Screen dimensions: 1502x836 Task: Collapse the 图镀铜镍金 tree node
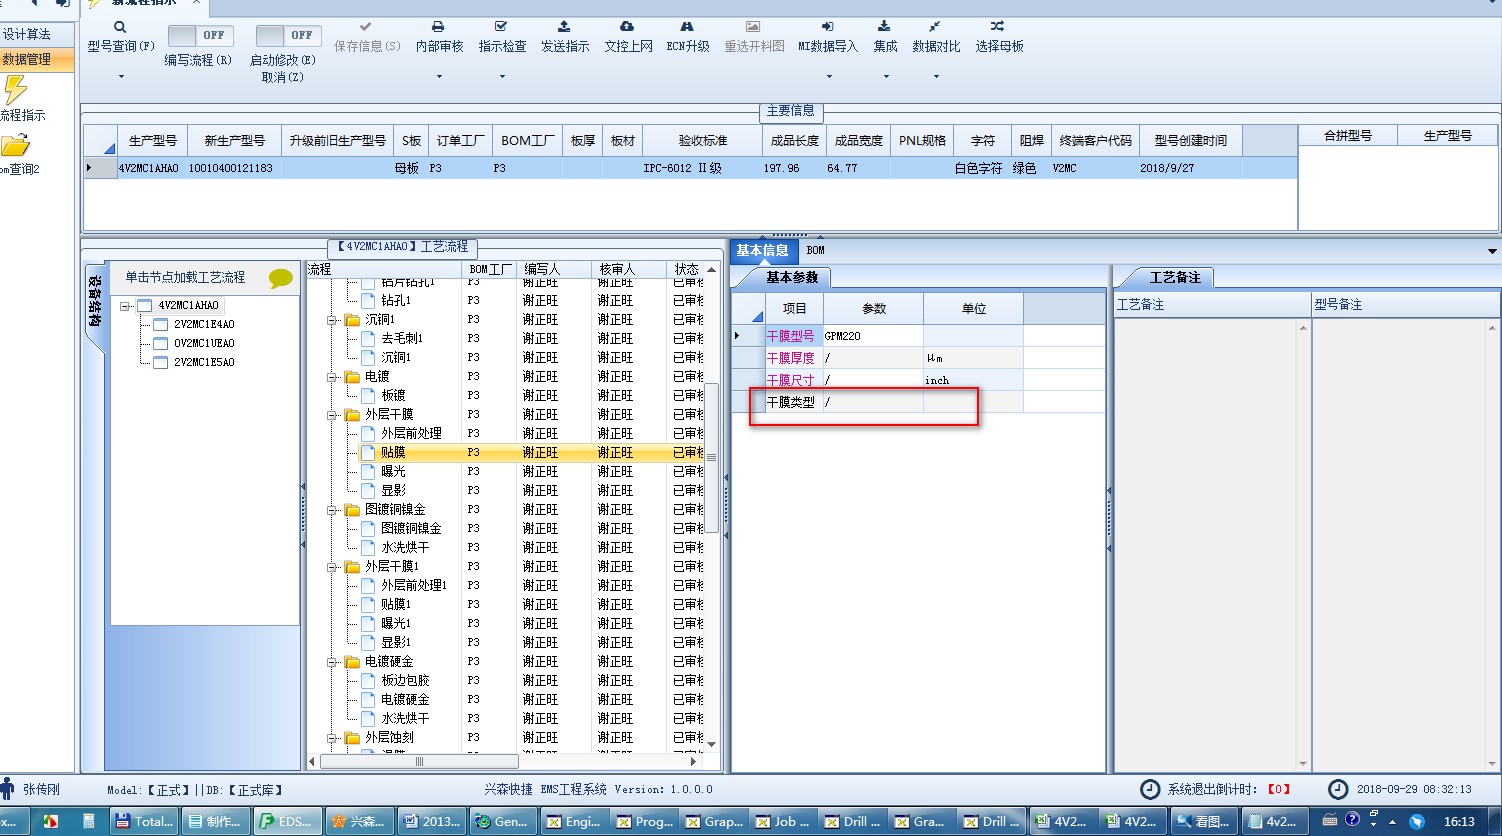click(x=332, y=510)
